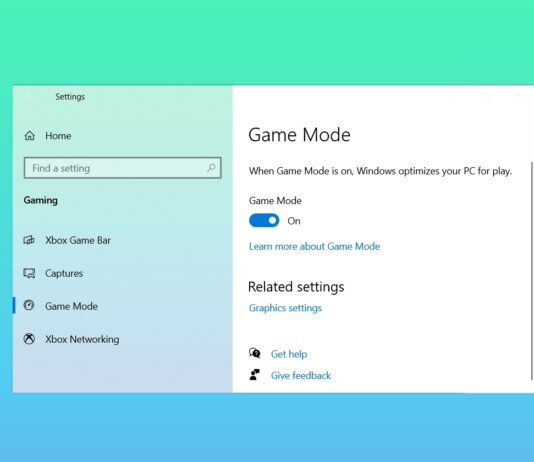This screenshot has height=462, width=534.
Task: Click the Game Mode gauge icon
Action: coord(29,305)
